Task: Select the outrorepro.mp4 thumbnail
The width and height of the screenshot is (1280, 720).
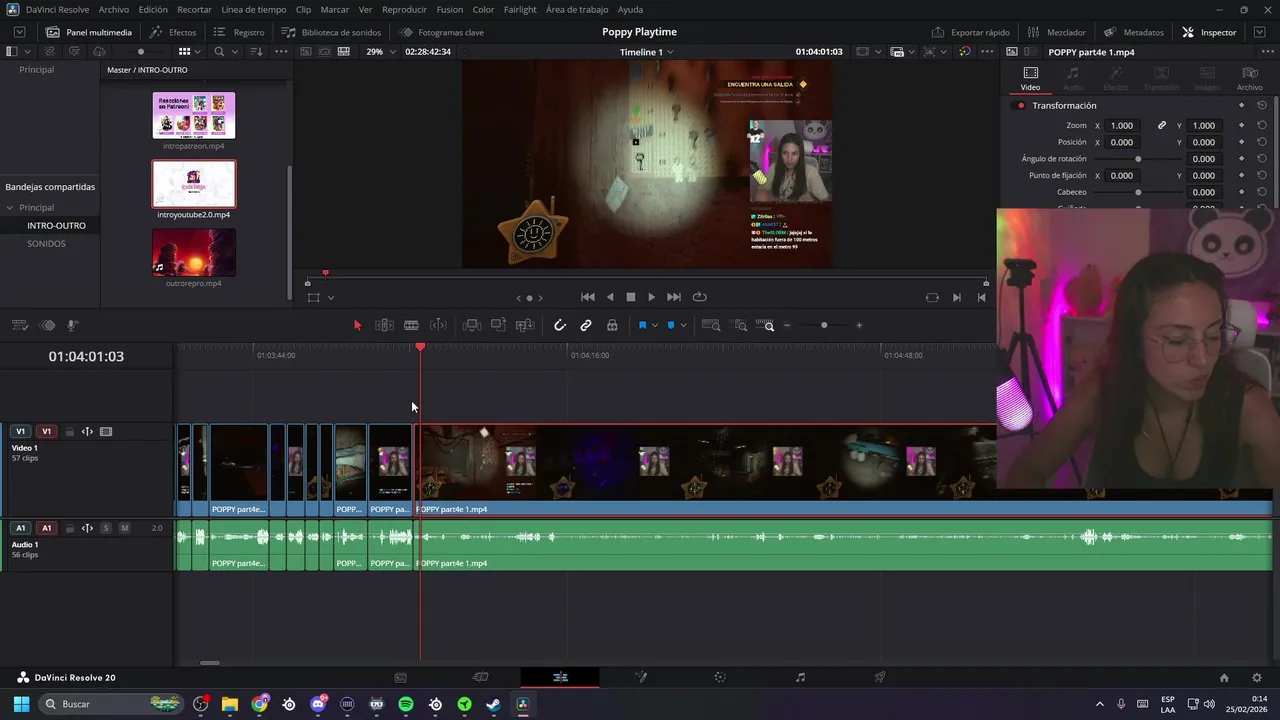Action: [x=194, y=253]
